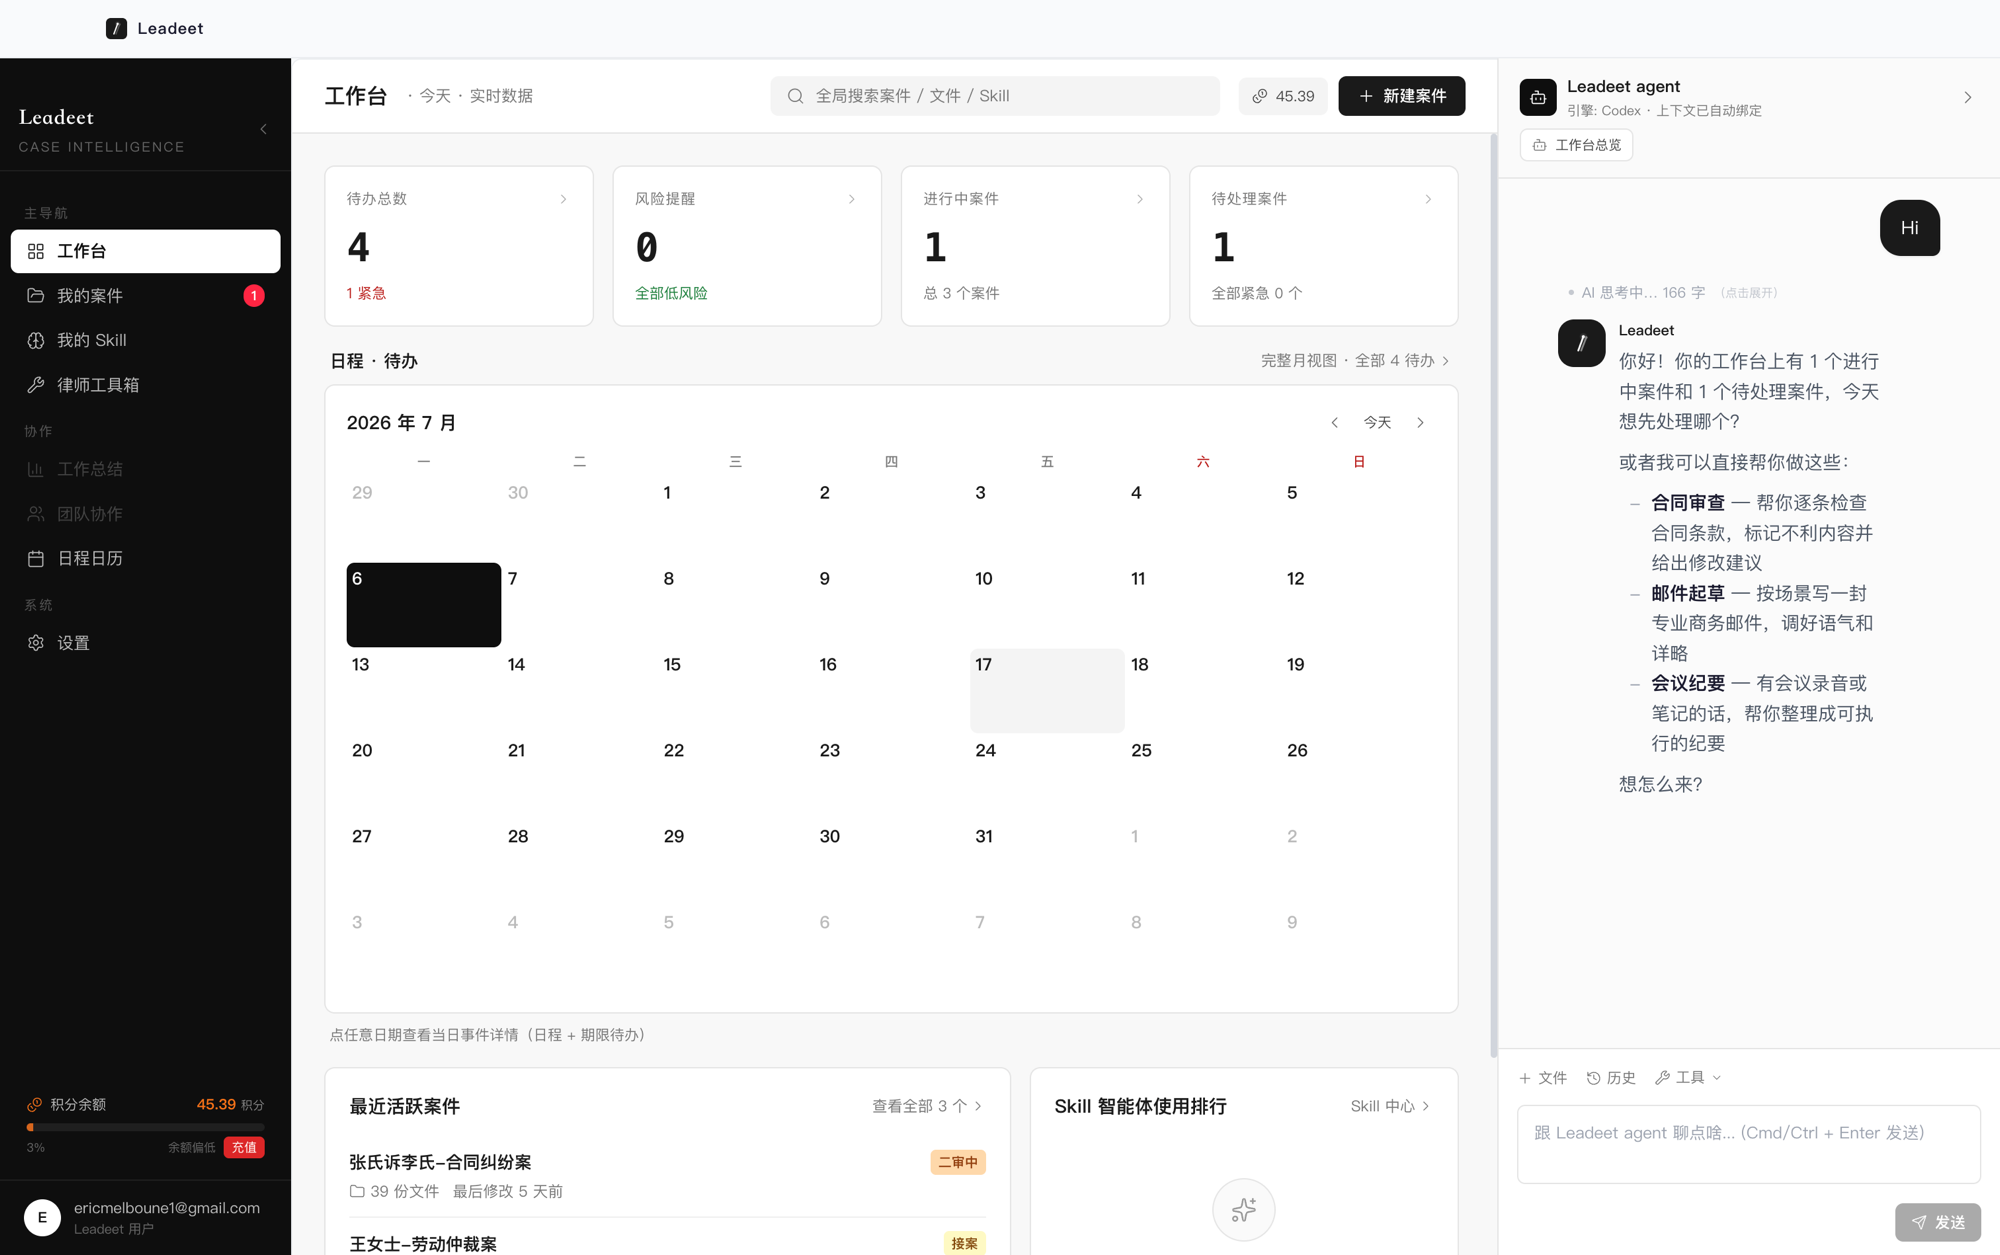The image size is (2000, 1255).
Task: Open 律师工具箱 in the sidebar
Action: tap(145, 385)
